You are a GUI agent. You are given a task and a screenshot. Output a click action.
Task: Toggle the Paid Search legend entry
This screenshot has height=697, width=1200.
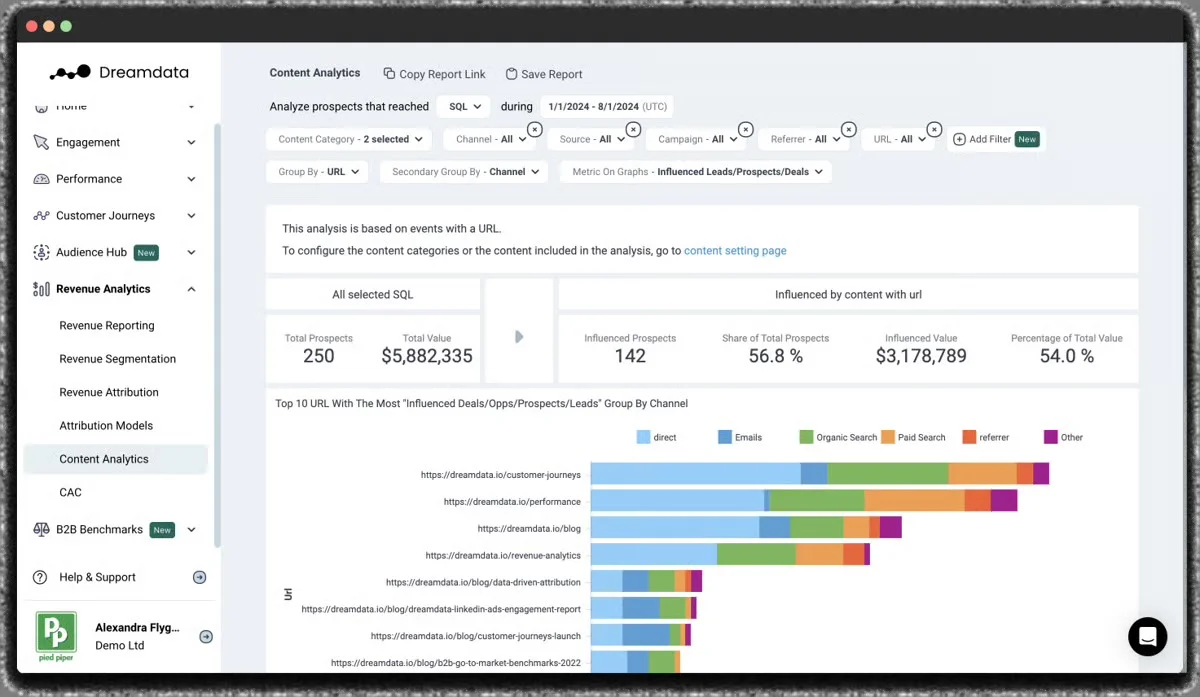pyautogui.click(x=913, y=437)
